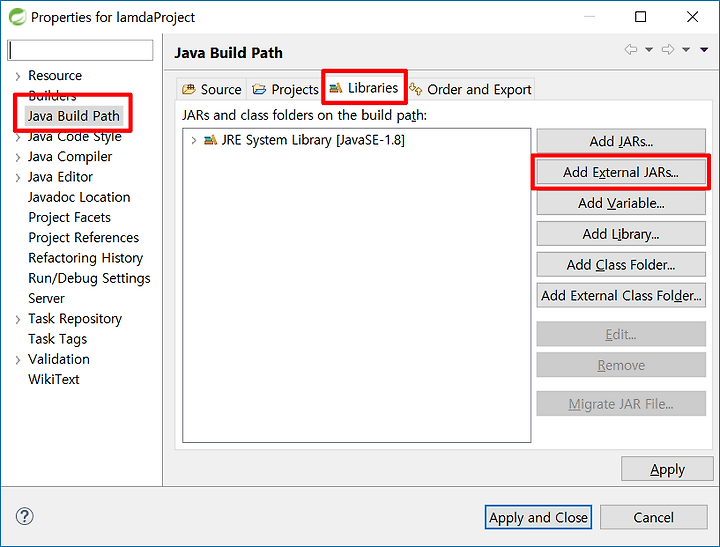Click the Add Variable... button

[x=621, y=203]
